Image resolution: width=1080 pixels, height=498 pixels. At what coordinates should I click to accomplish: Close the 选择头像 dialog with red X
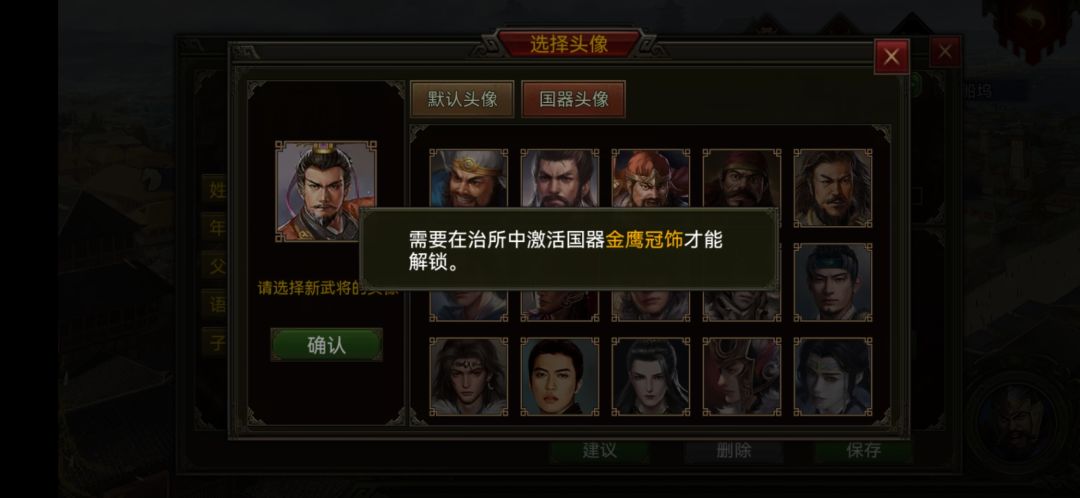click(x=891, y=56)
